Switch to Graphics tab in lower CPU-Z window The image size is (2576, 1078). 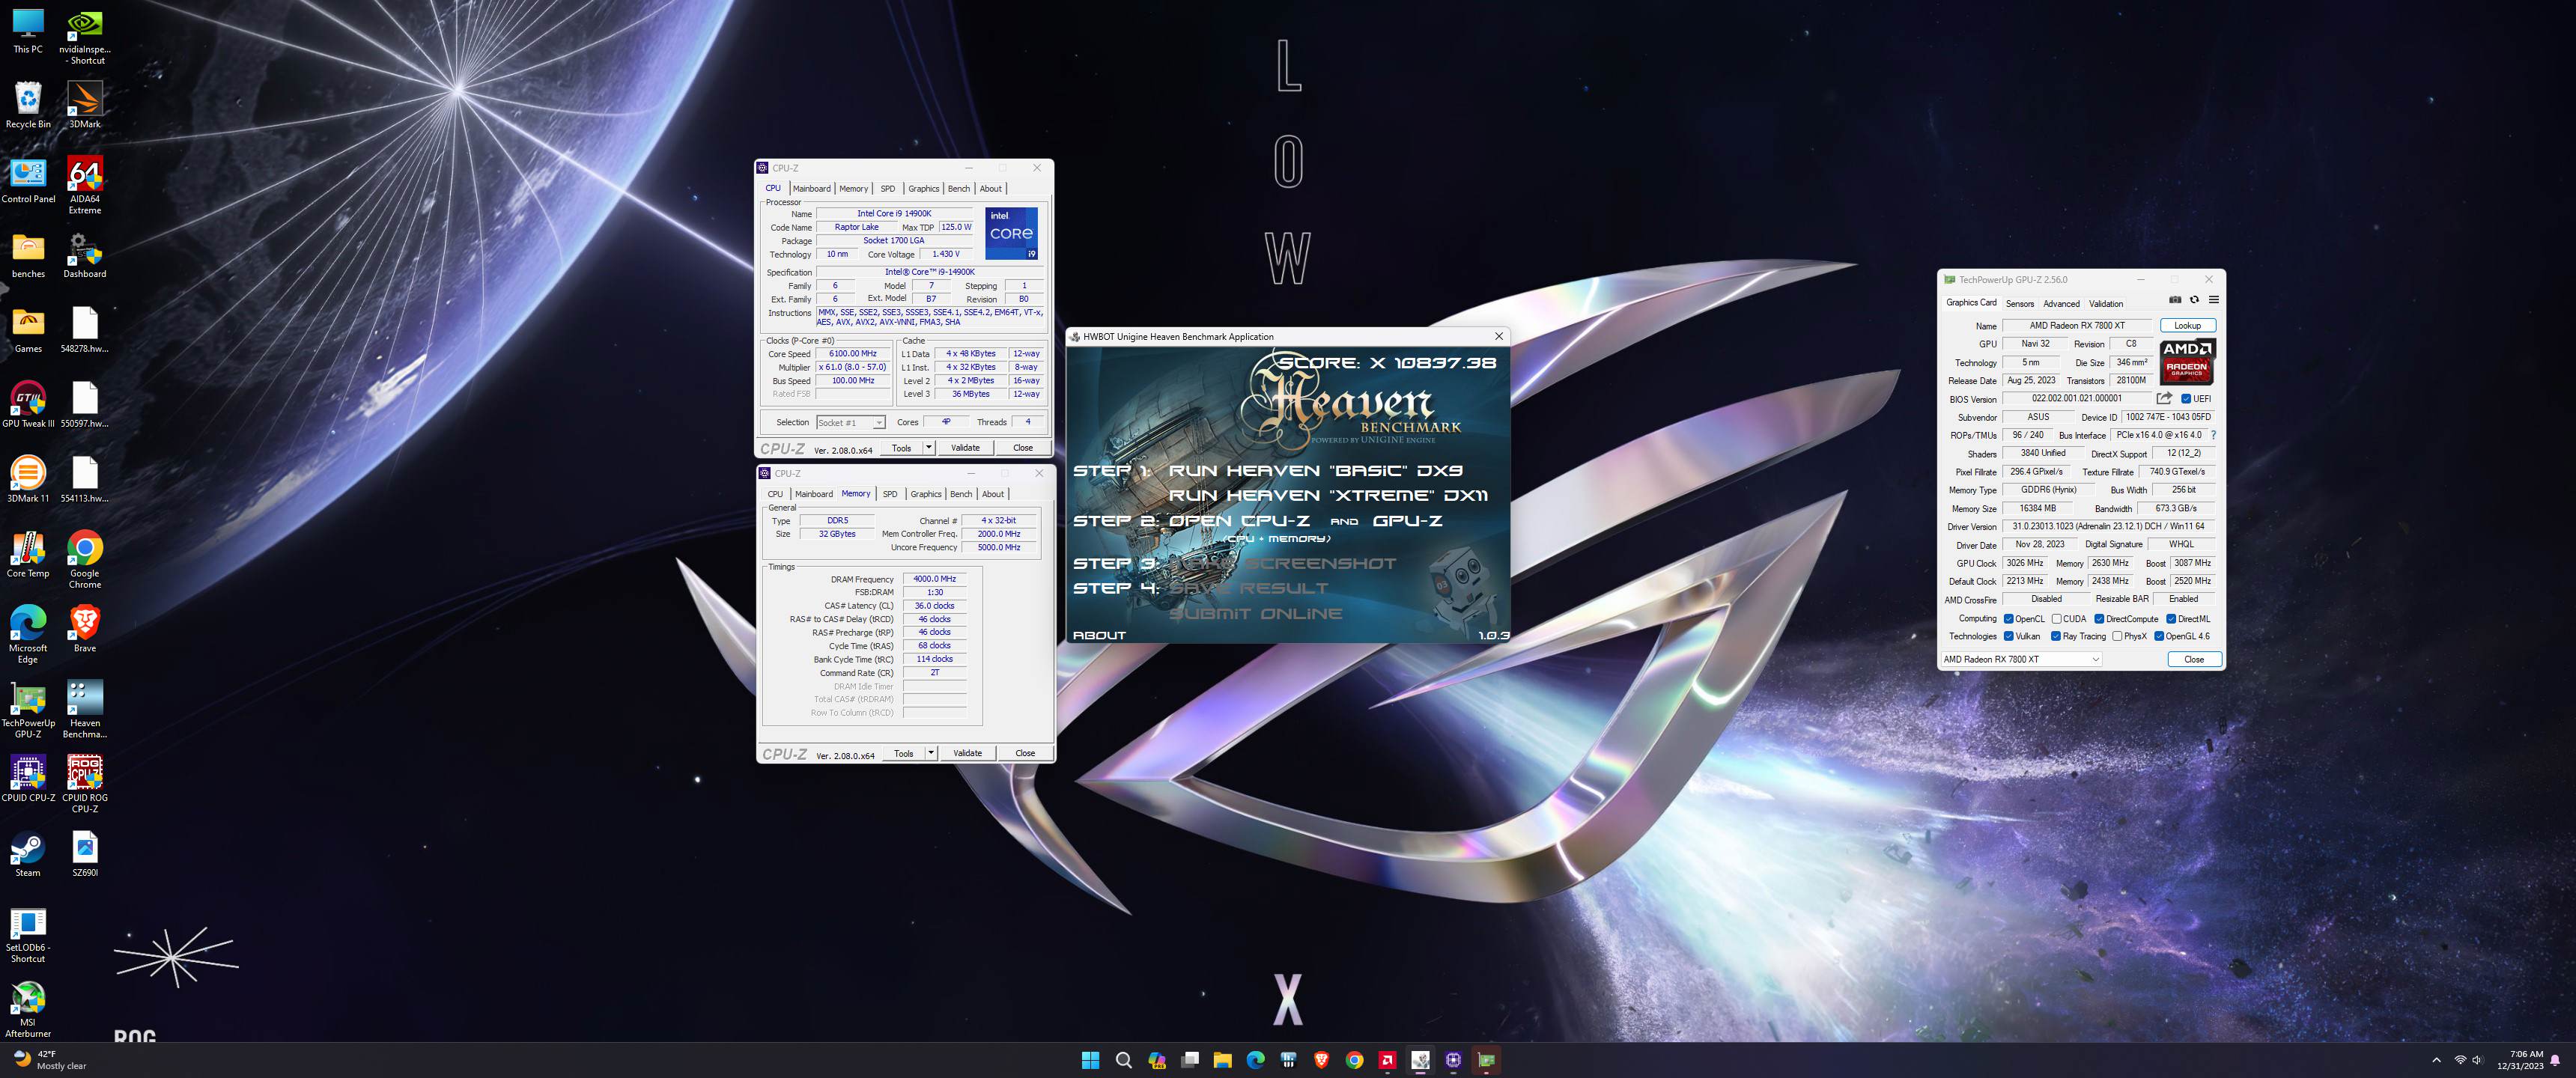pyautogui.click(x=926, y=494)
